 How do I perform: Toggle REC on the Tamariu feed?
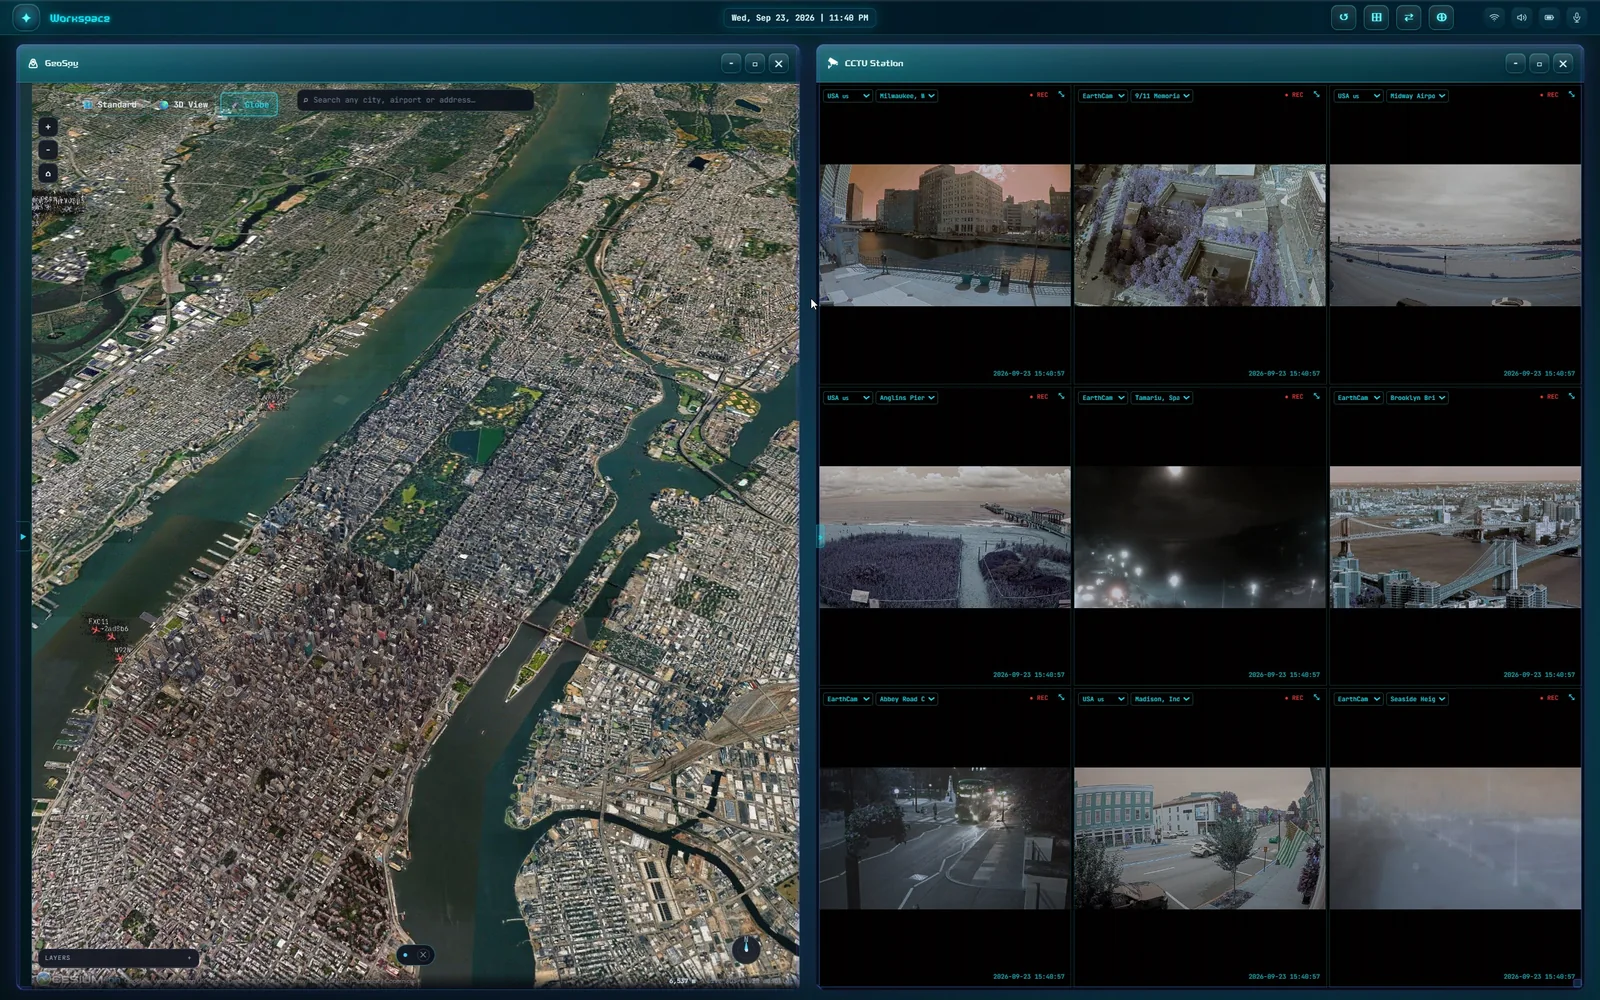click(x=1294, y=397)
